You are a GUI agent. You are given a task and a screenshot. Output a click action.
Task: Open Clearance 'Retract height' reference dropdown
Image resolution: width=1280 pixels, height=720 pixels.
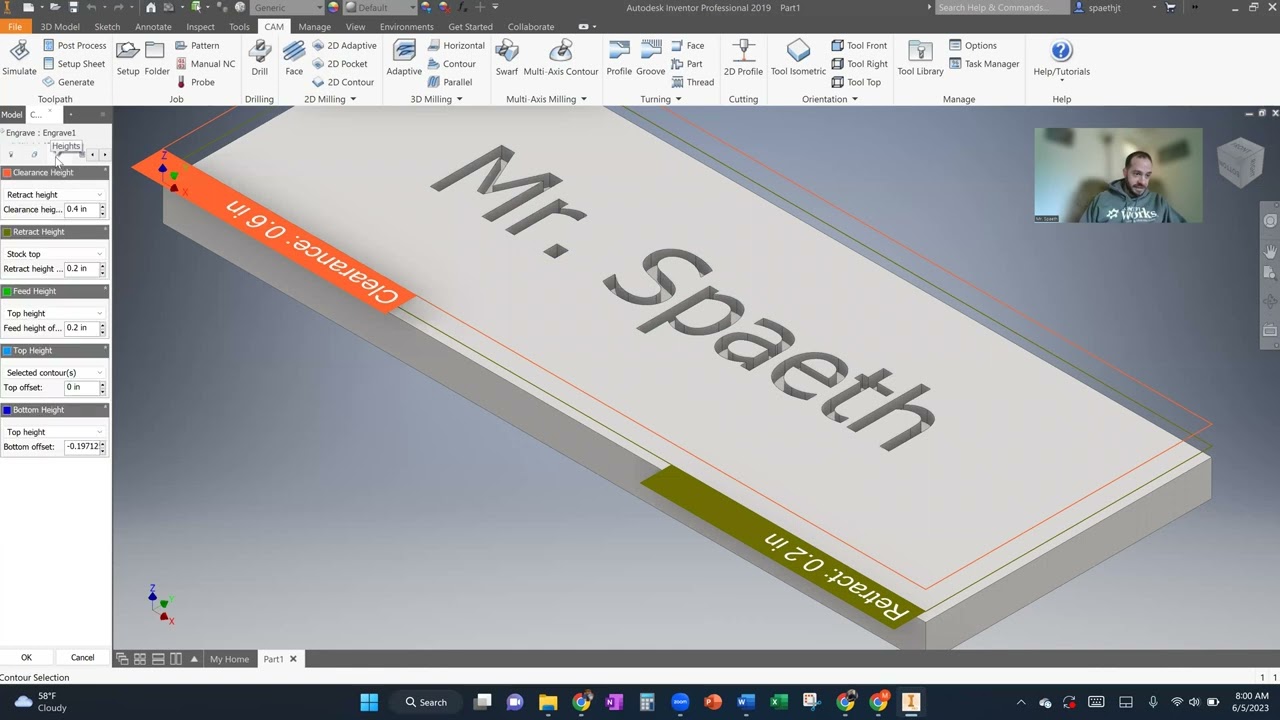click(x=54, y=194)
